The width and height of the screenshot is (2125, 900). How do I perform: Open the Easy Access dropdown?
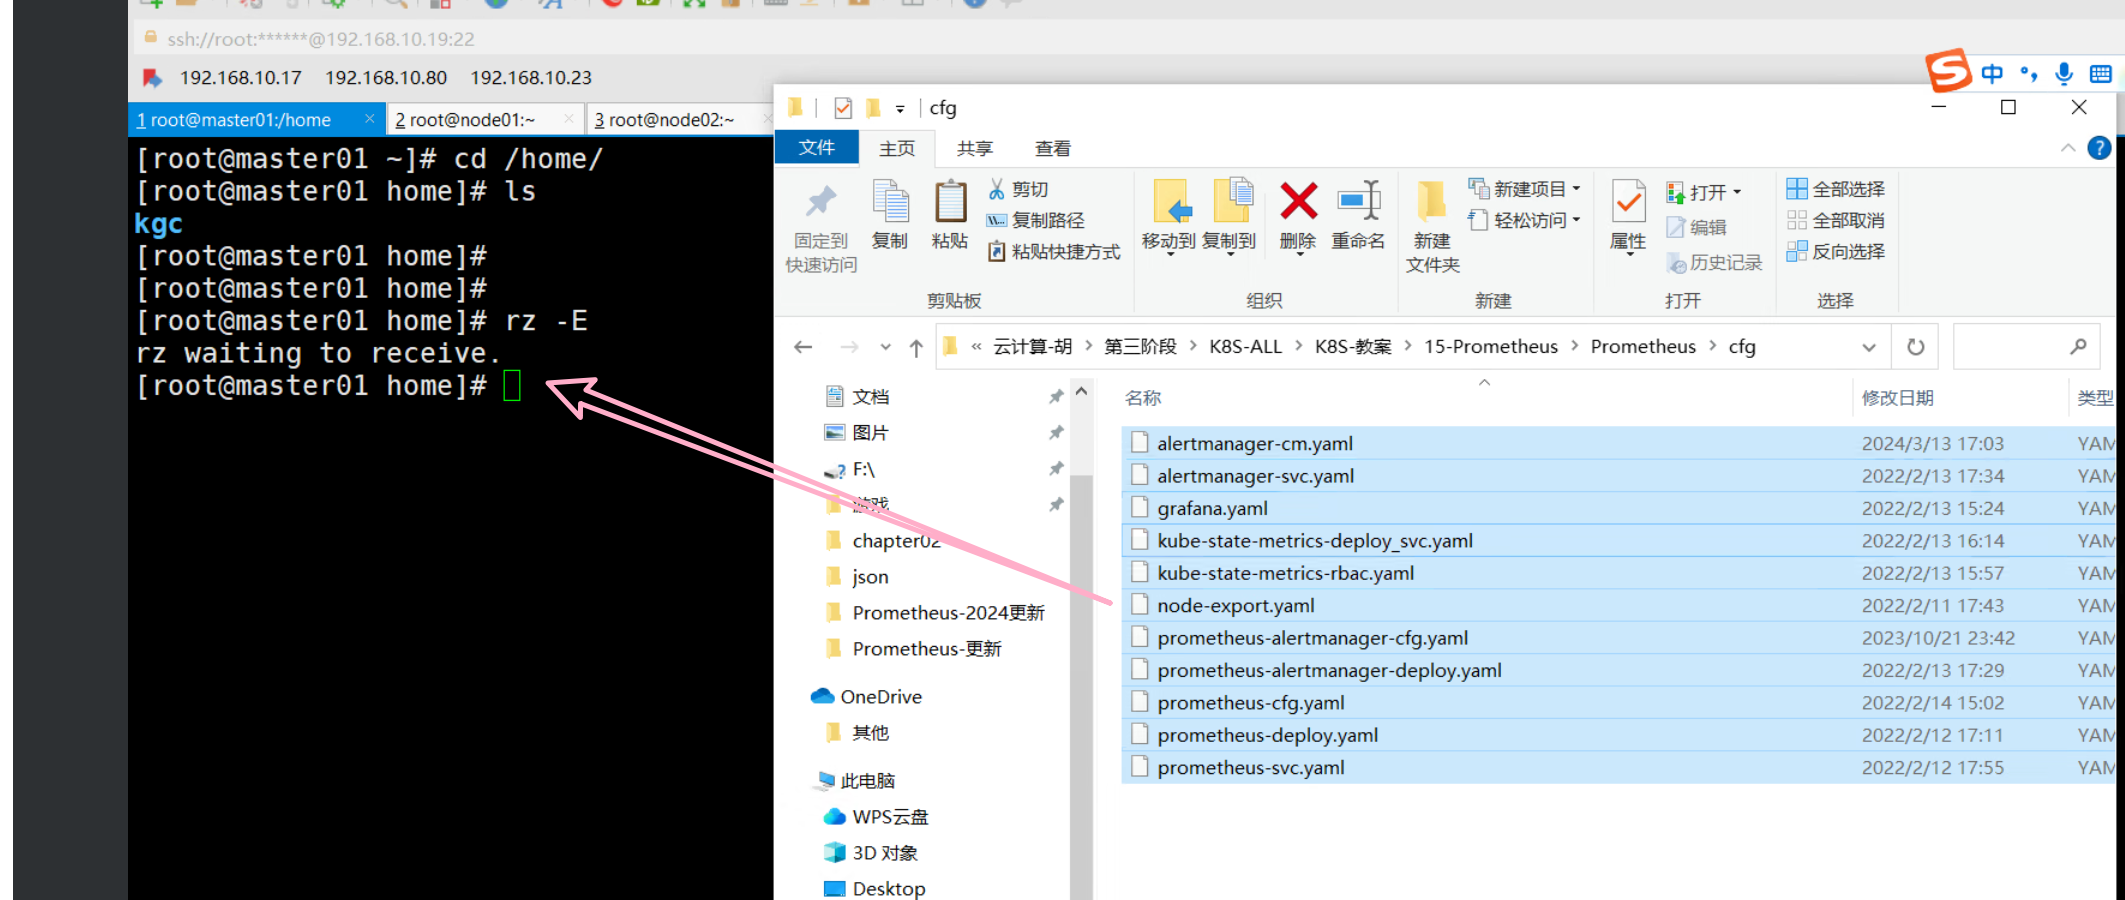pos(1523,219)
